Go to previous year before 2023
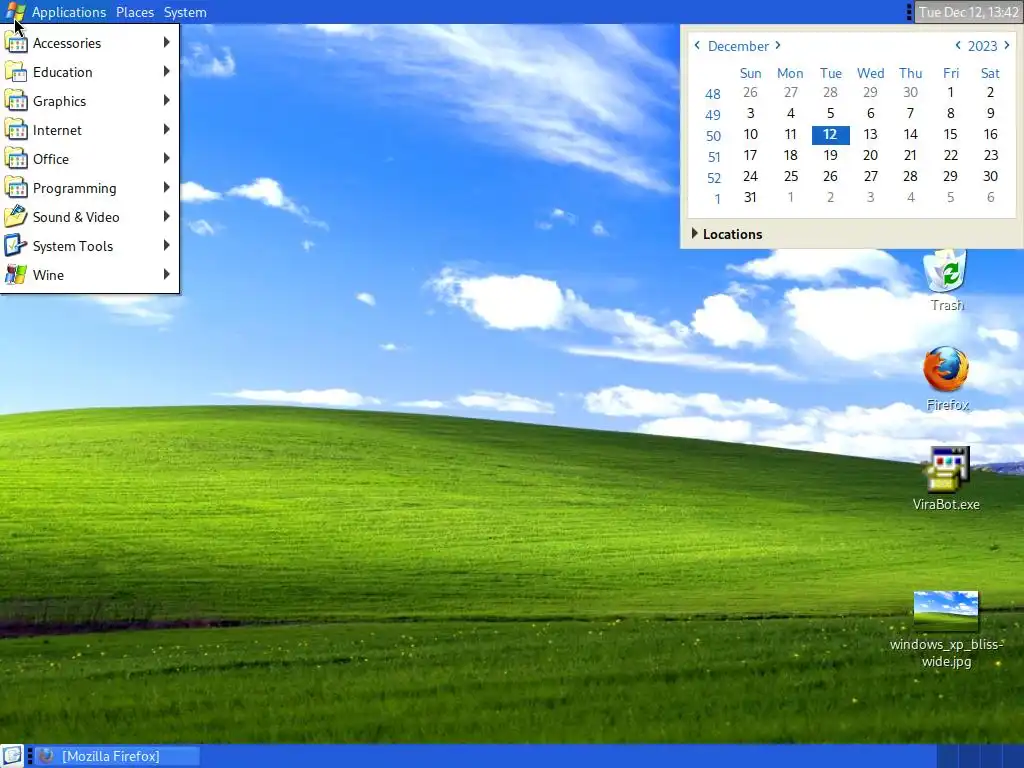 pos(958,45)
